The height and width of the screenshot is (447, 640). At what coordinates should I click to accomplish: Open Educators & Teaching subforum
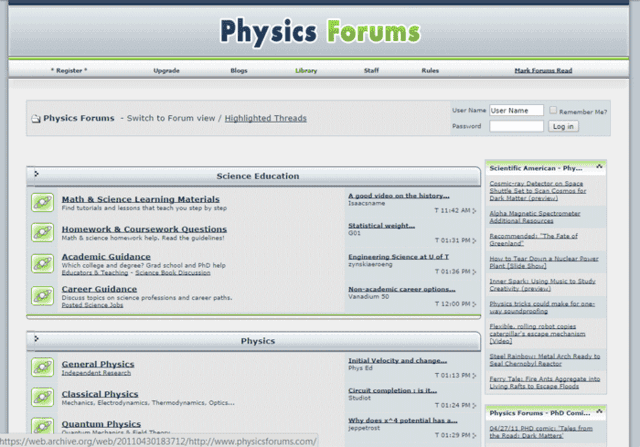click(95, 273)
